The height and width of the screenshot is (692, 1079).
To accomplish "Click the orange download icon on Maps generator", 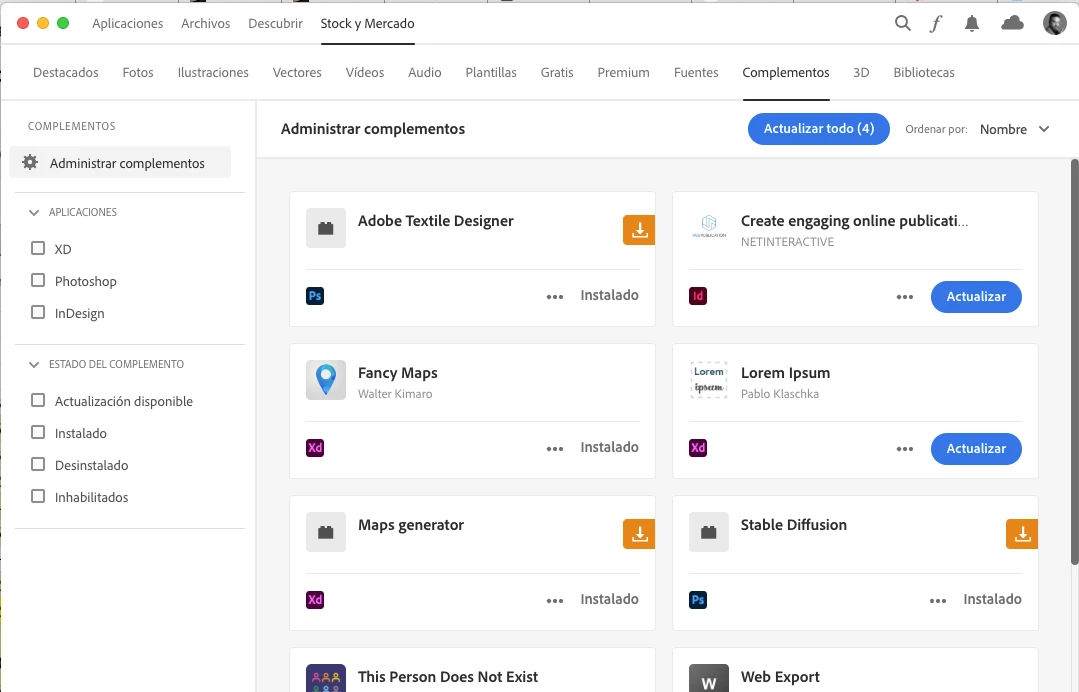I will (x=639, y=534).
